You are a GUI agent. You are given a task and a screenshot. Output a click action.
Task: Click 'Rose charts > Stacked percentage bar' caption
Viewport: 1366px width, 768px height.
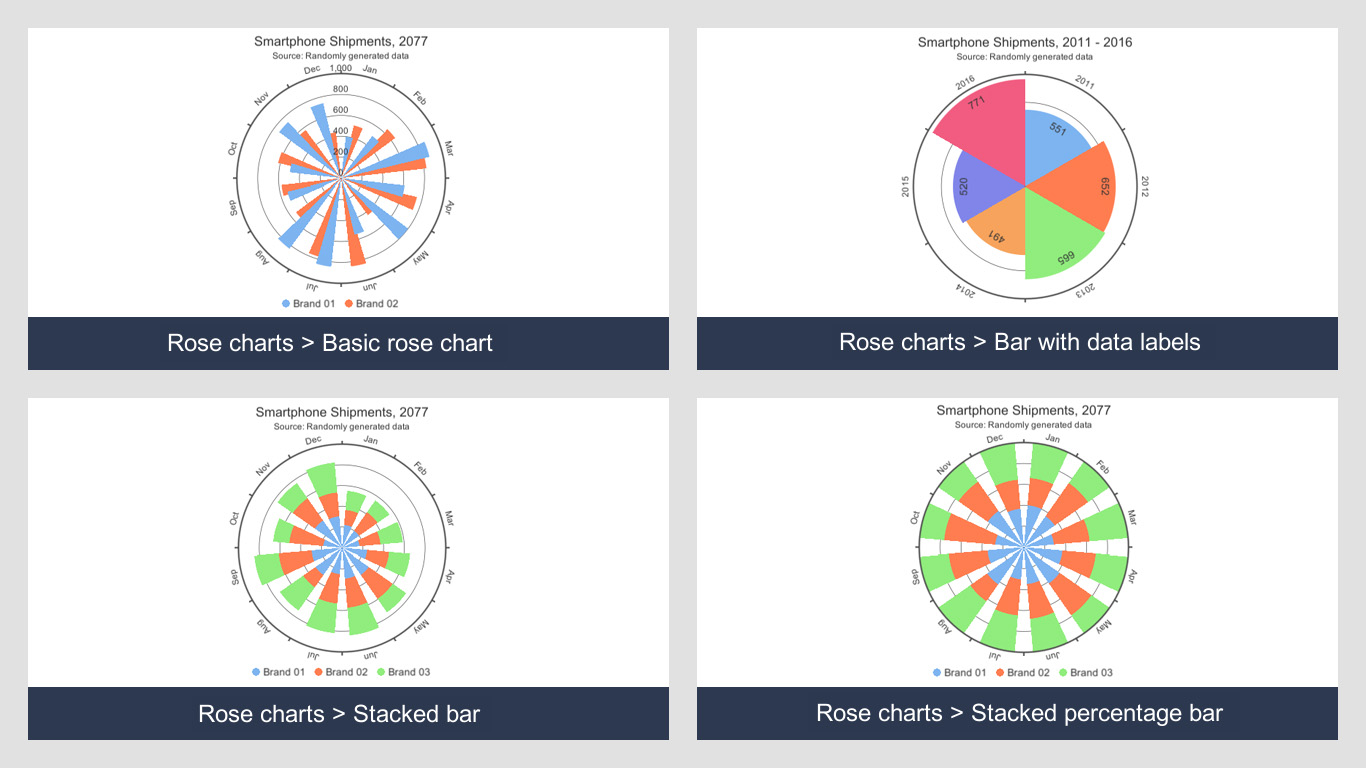coord(1019,713)
